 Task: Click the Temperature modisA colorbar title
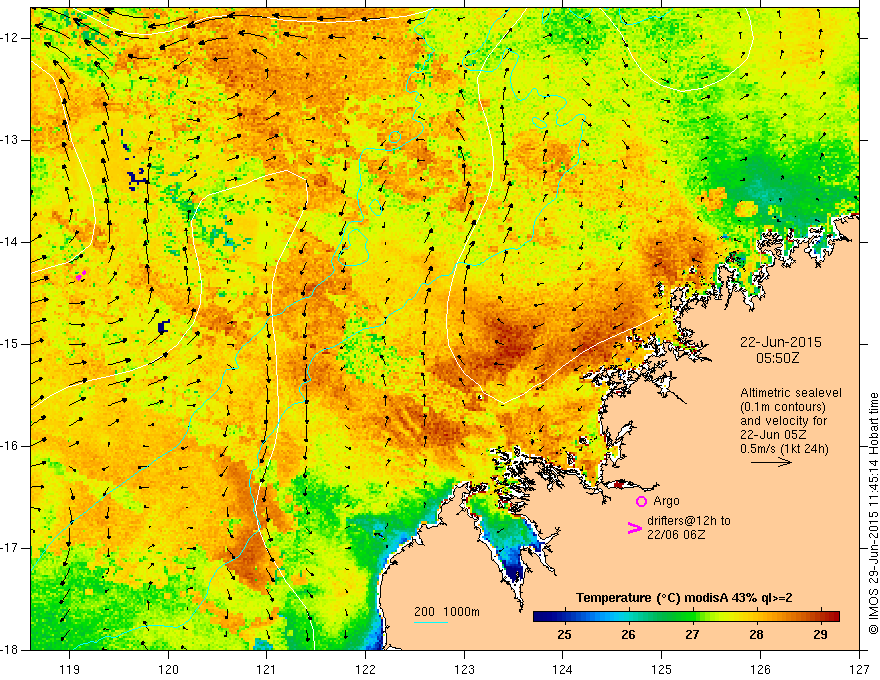click(684, 598)
